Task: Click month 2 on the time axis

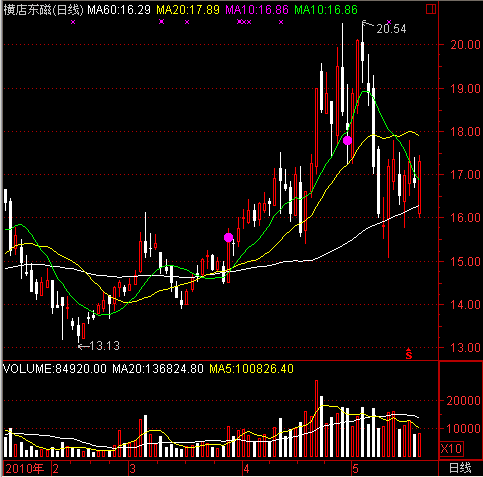Action: [56, 469]
